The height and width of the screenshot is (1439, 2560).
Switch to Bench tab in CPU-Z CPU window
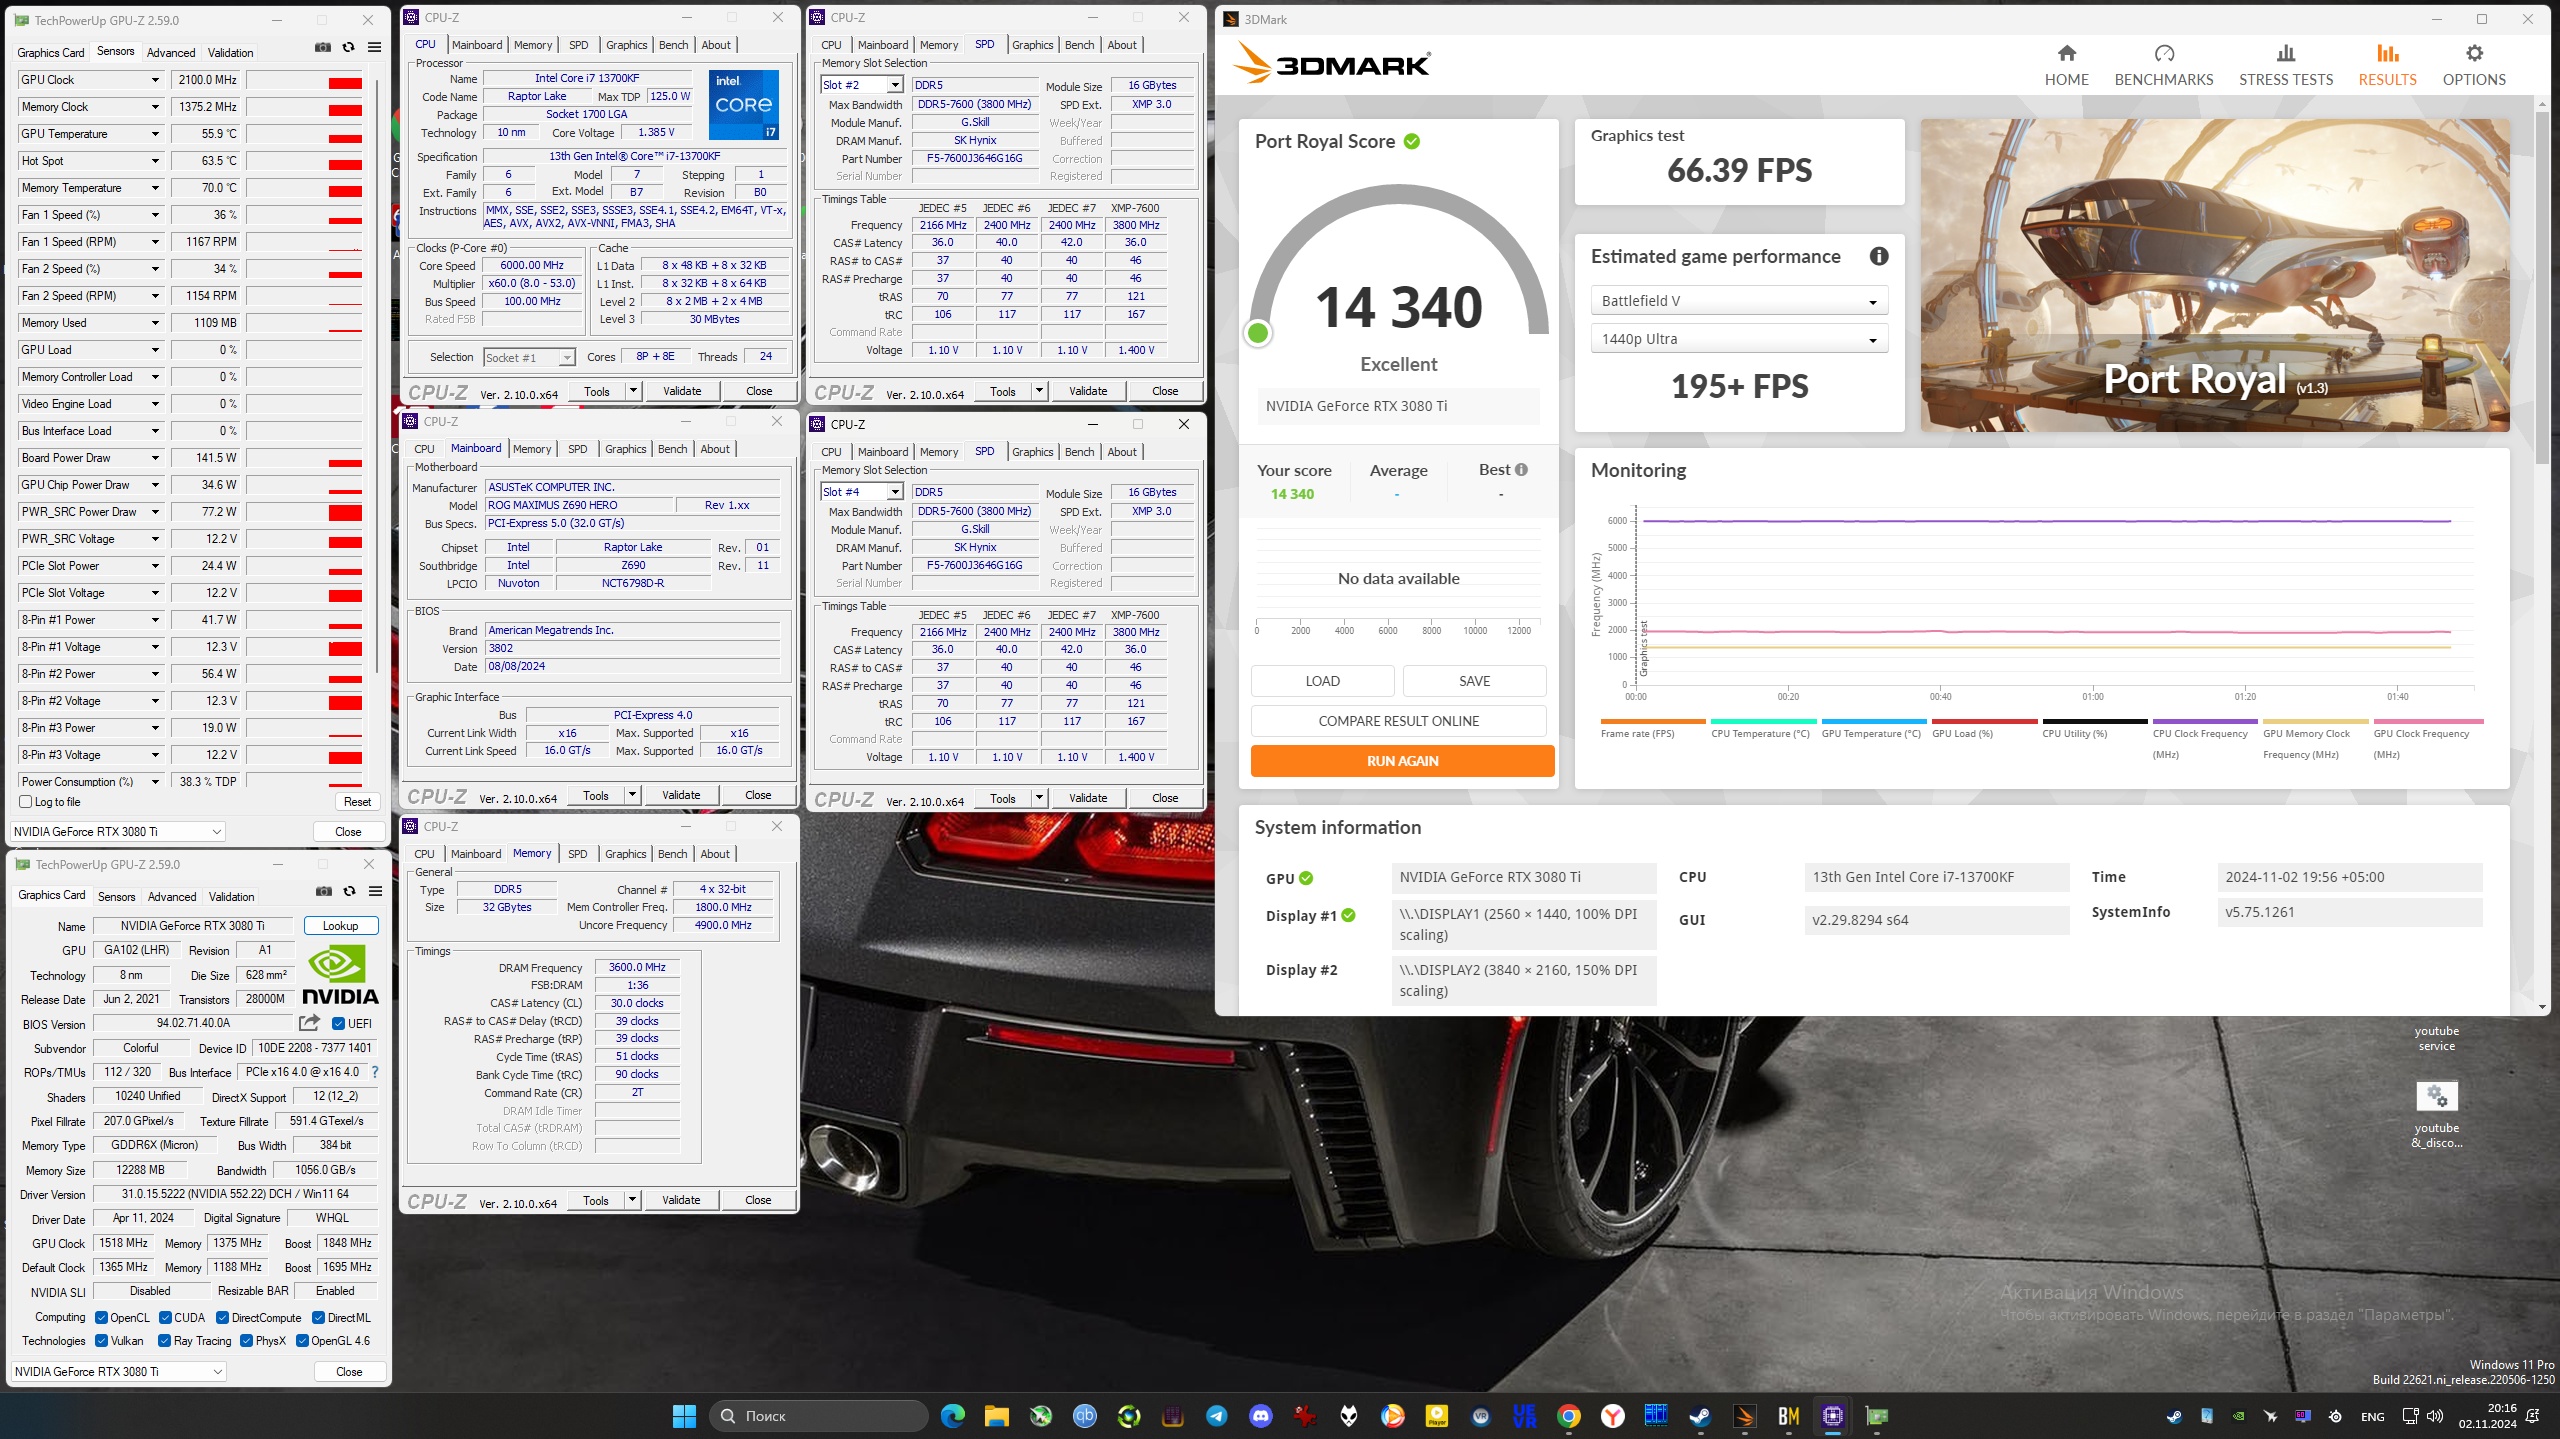click(673, 45)
